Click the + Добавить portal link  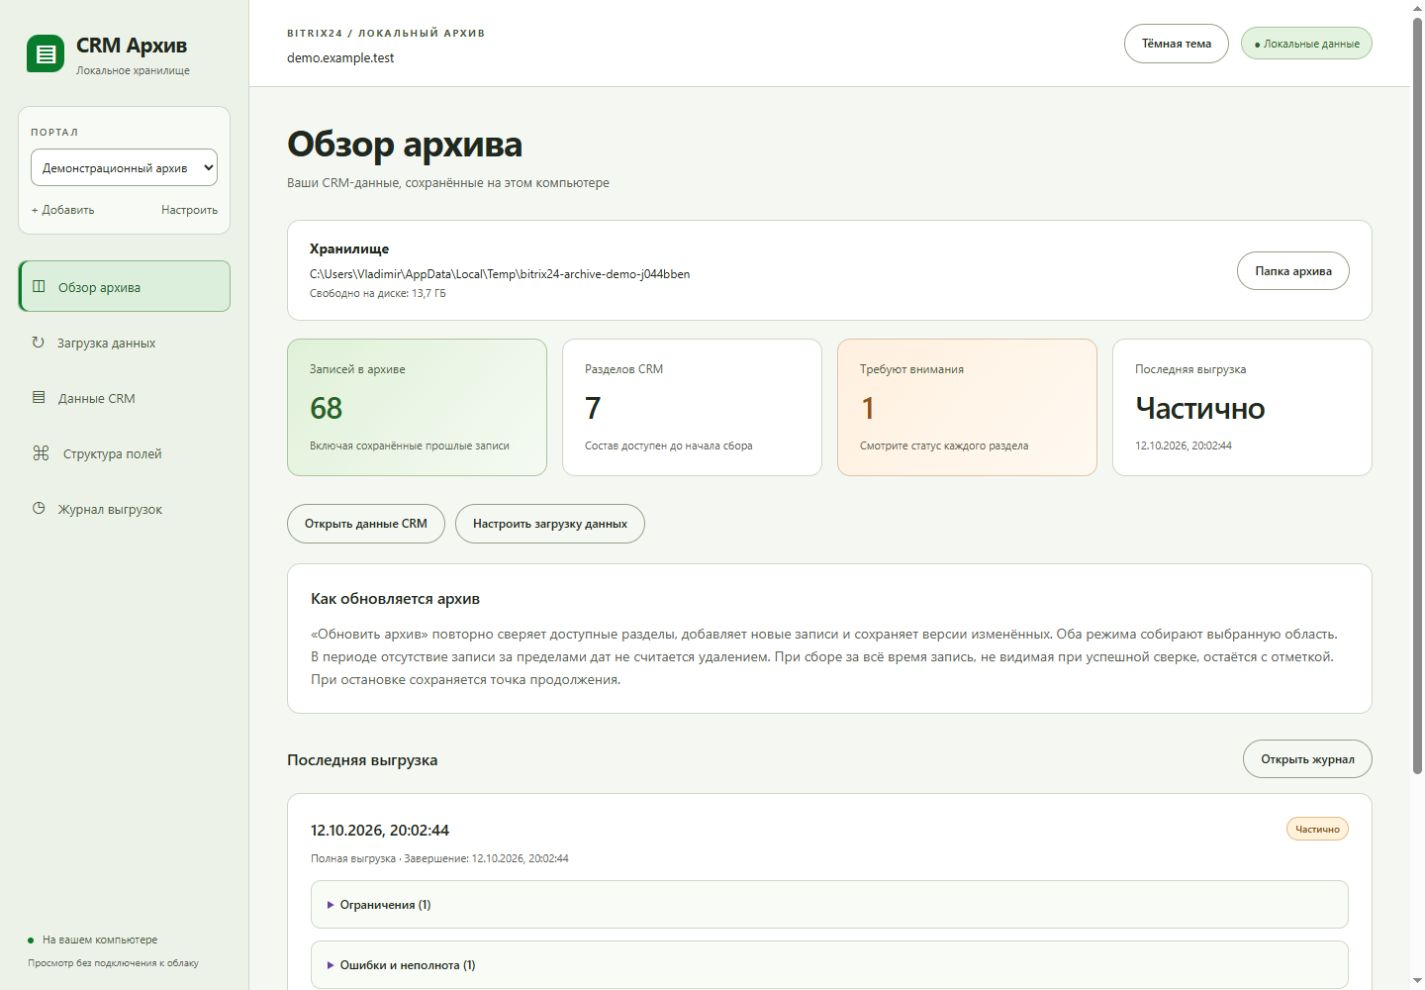(62, 210)
